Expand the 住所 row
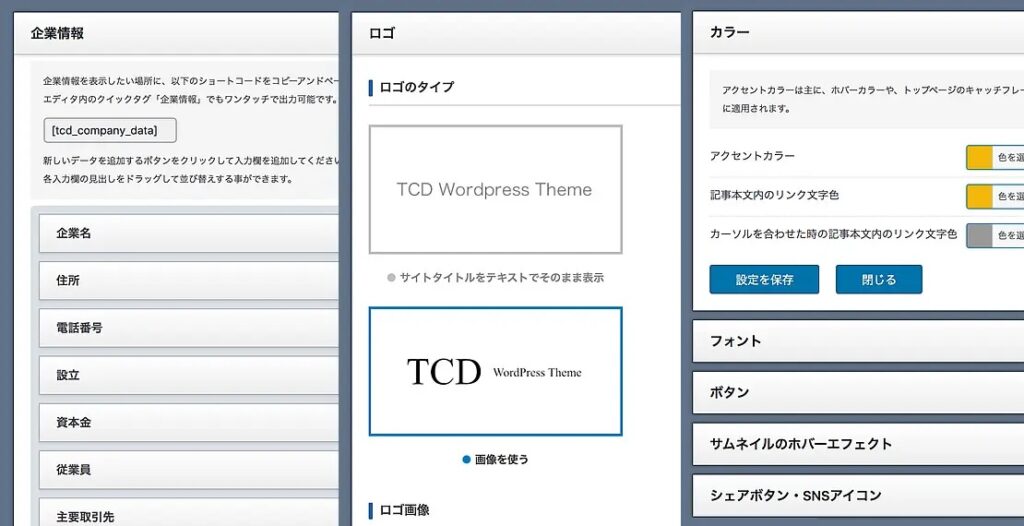 [189, 280]
